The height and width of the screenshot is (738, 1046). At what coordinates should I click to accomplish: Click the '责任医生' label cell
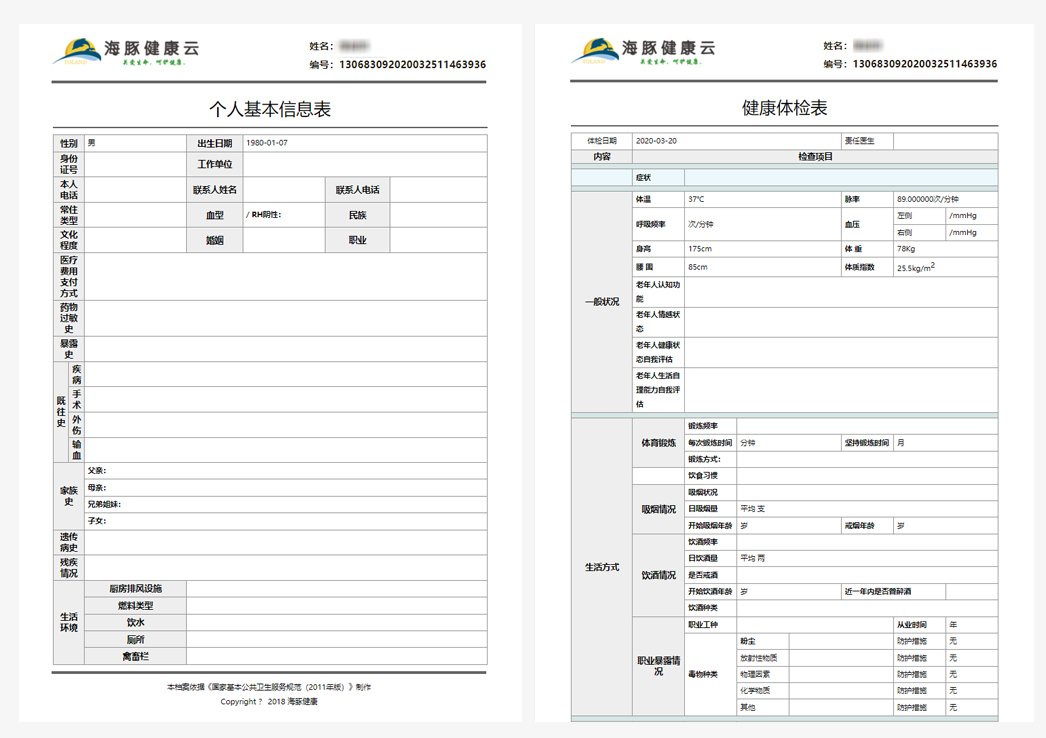click(867, 141)
